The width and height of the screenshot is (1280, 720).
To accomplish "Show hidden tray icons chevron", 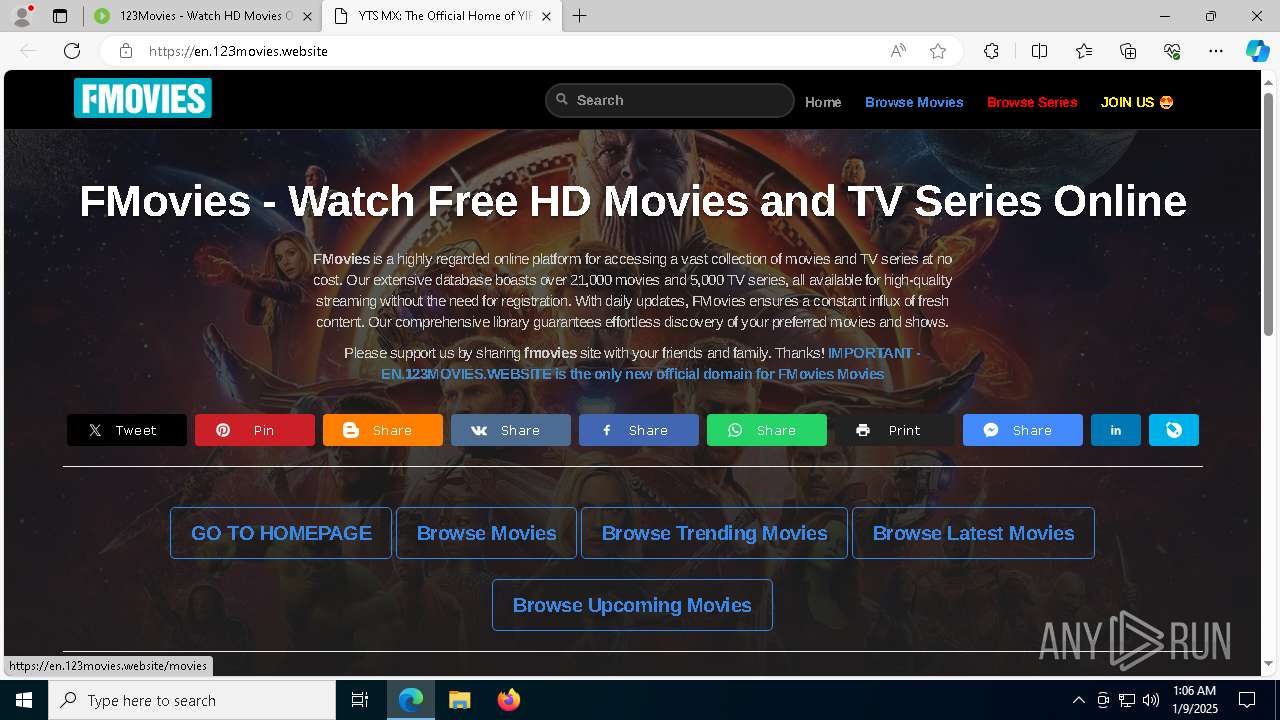I will click(1078, 700).
